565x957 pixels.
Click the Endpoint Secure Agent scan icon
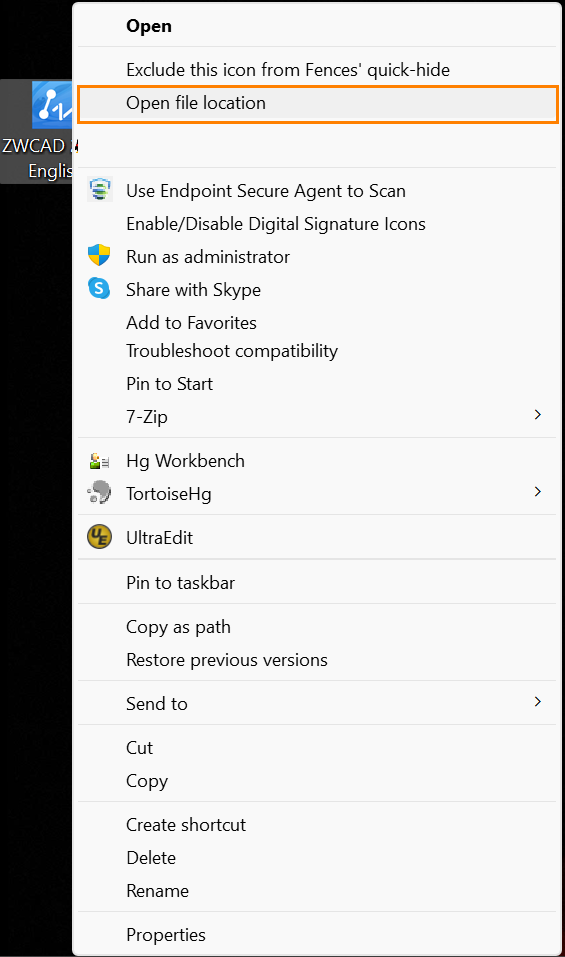tap(99, 190)
